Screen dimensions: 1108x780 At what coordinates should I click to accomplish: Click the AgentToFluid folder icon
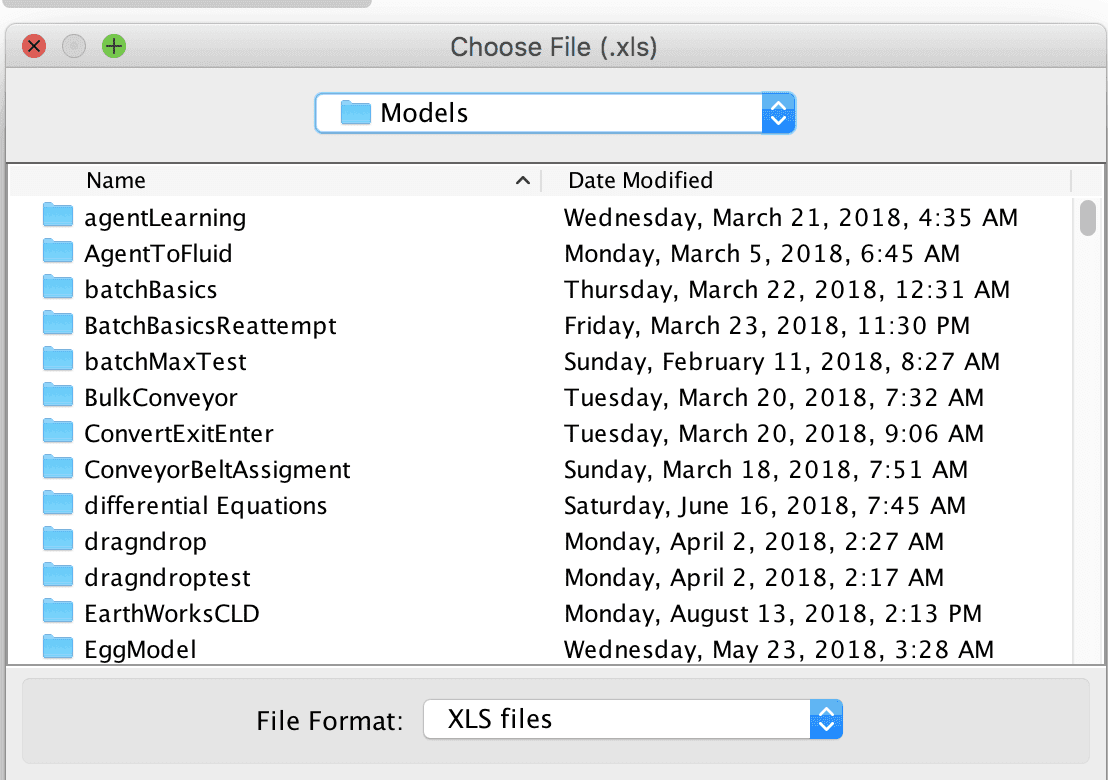click(x=59, y=253)
